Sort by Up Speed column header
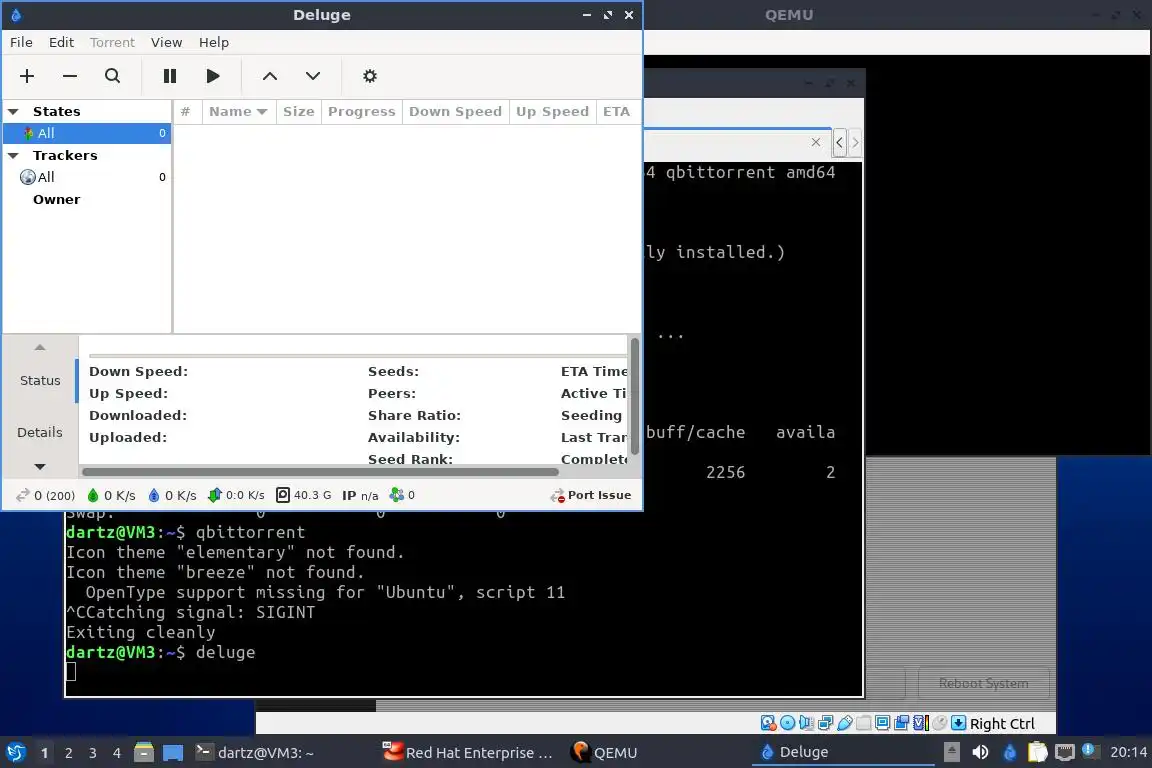Viewport: 1152px width, 768px height. [552, 112]
